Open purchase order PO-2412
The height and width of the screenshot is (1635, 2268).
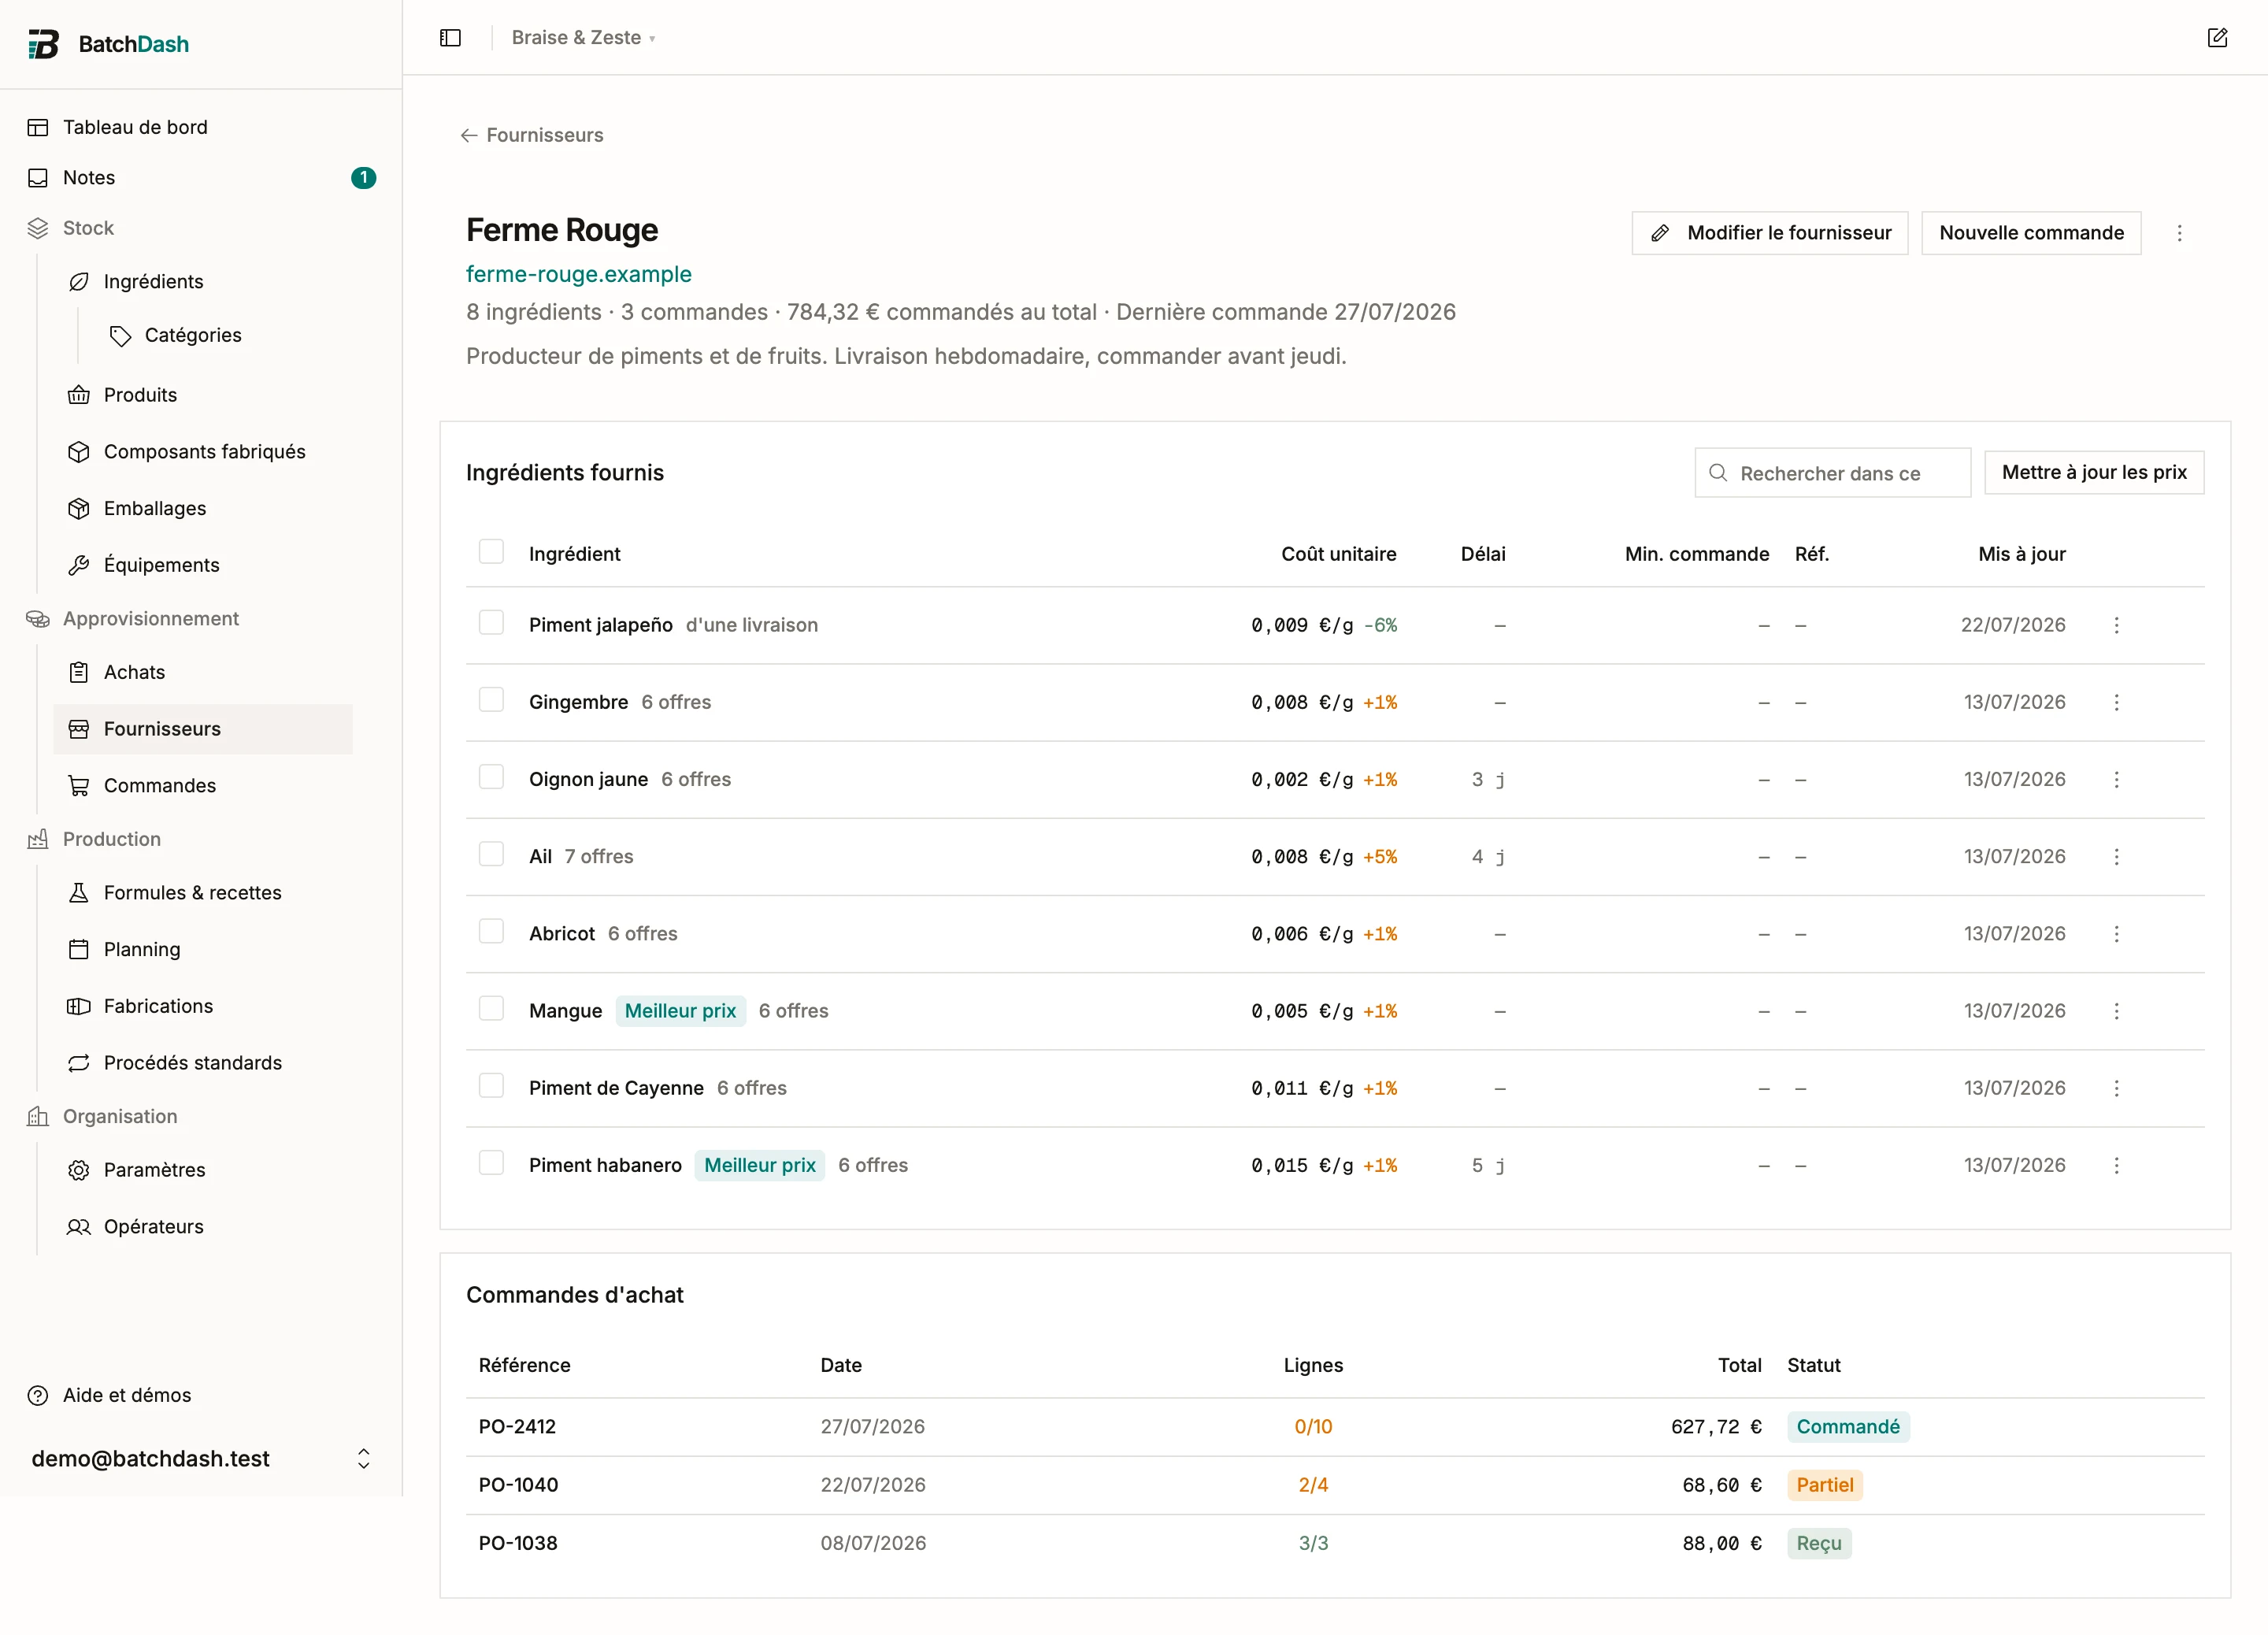(x=517, y=1427)
